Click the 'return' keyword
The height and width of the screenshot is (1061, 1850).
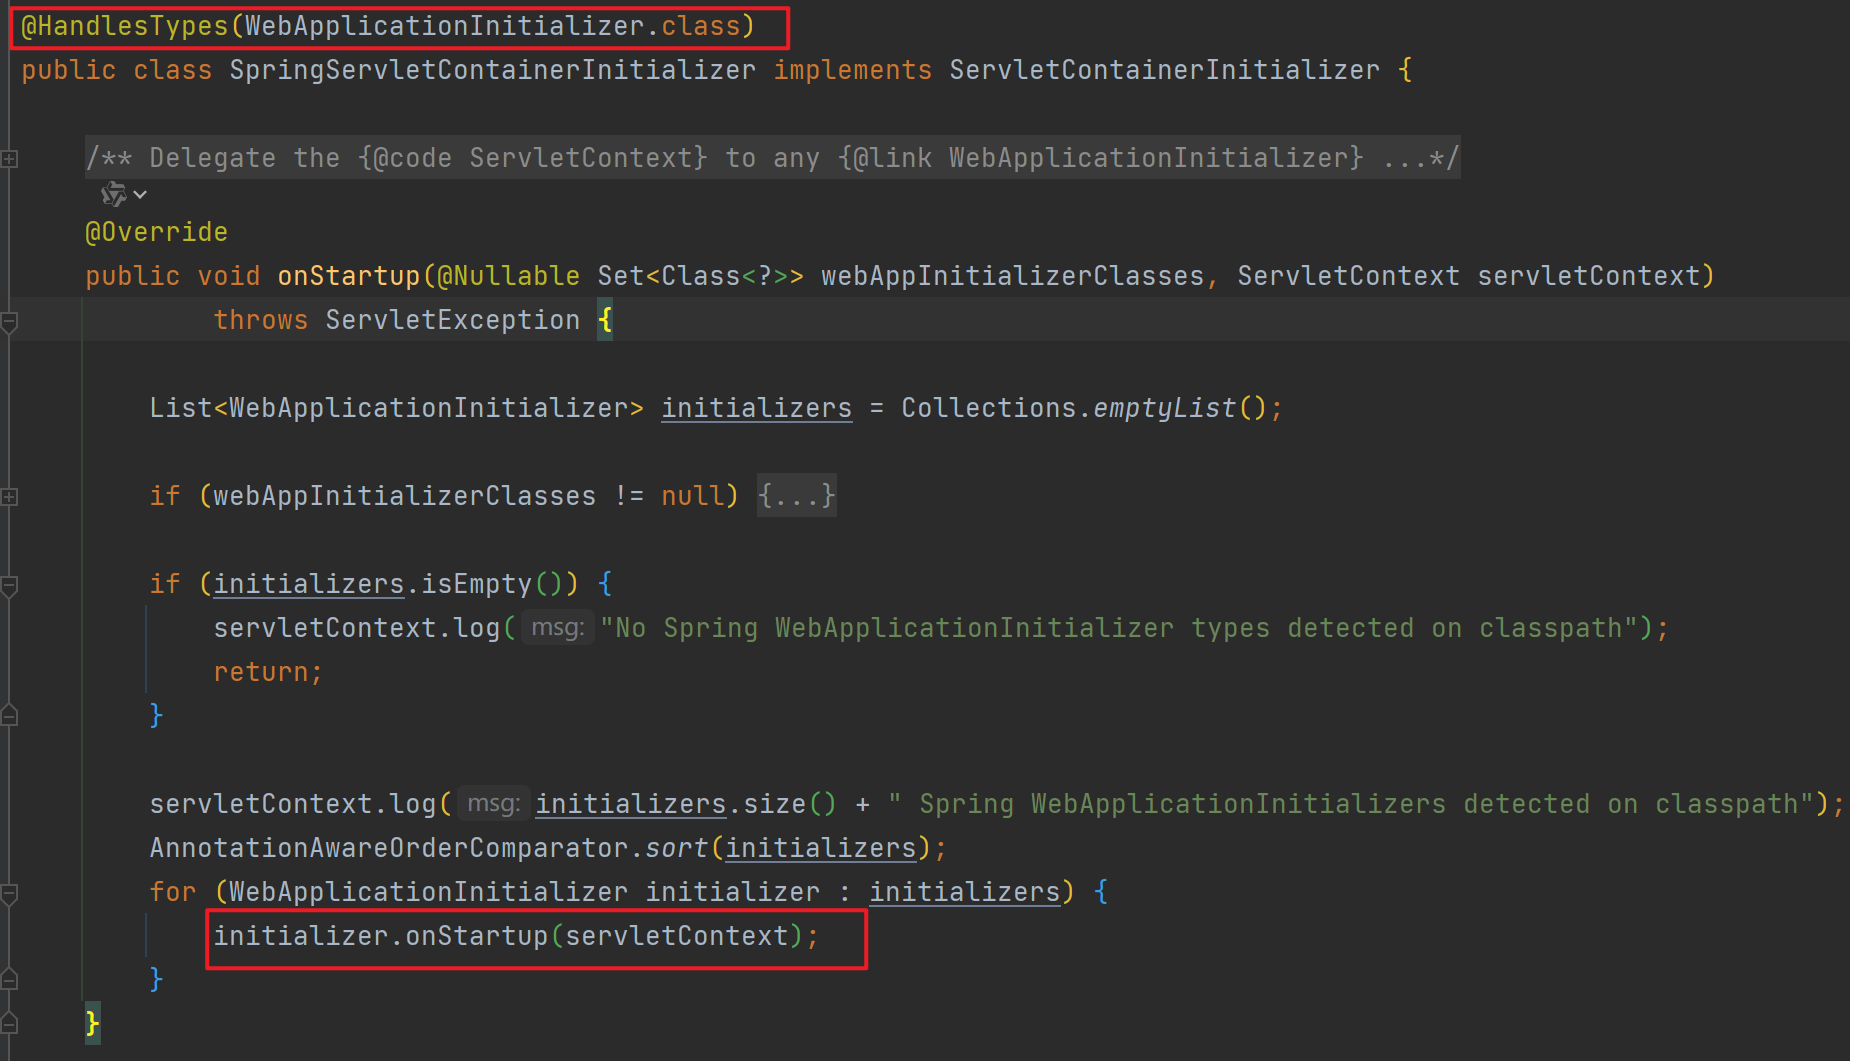point(261,672)
